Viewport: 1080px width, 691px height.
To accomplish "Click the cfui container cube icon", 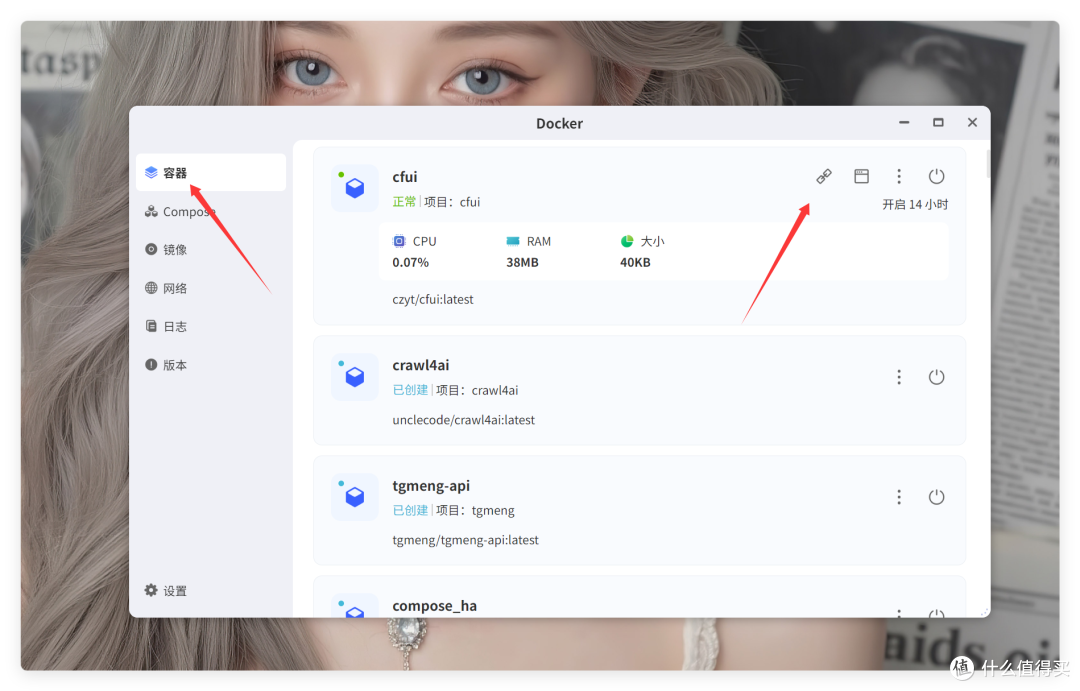I will click(355, 187).
